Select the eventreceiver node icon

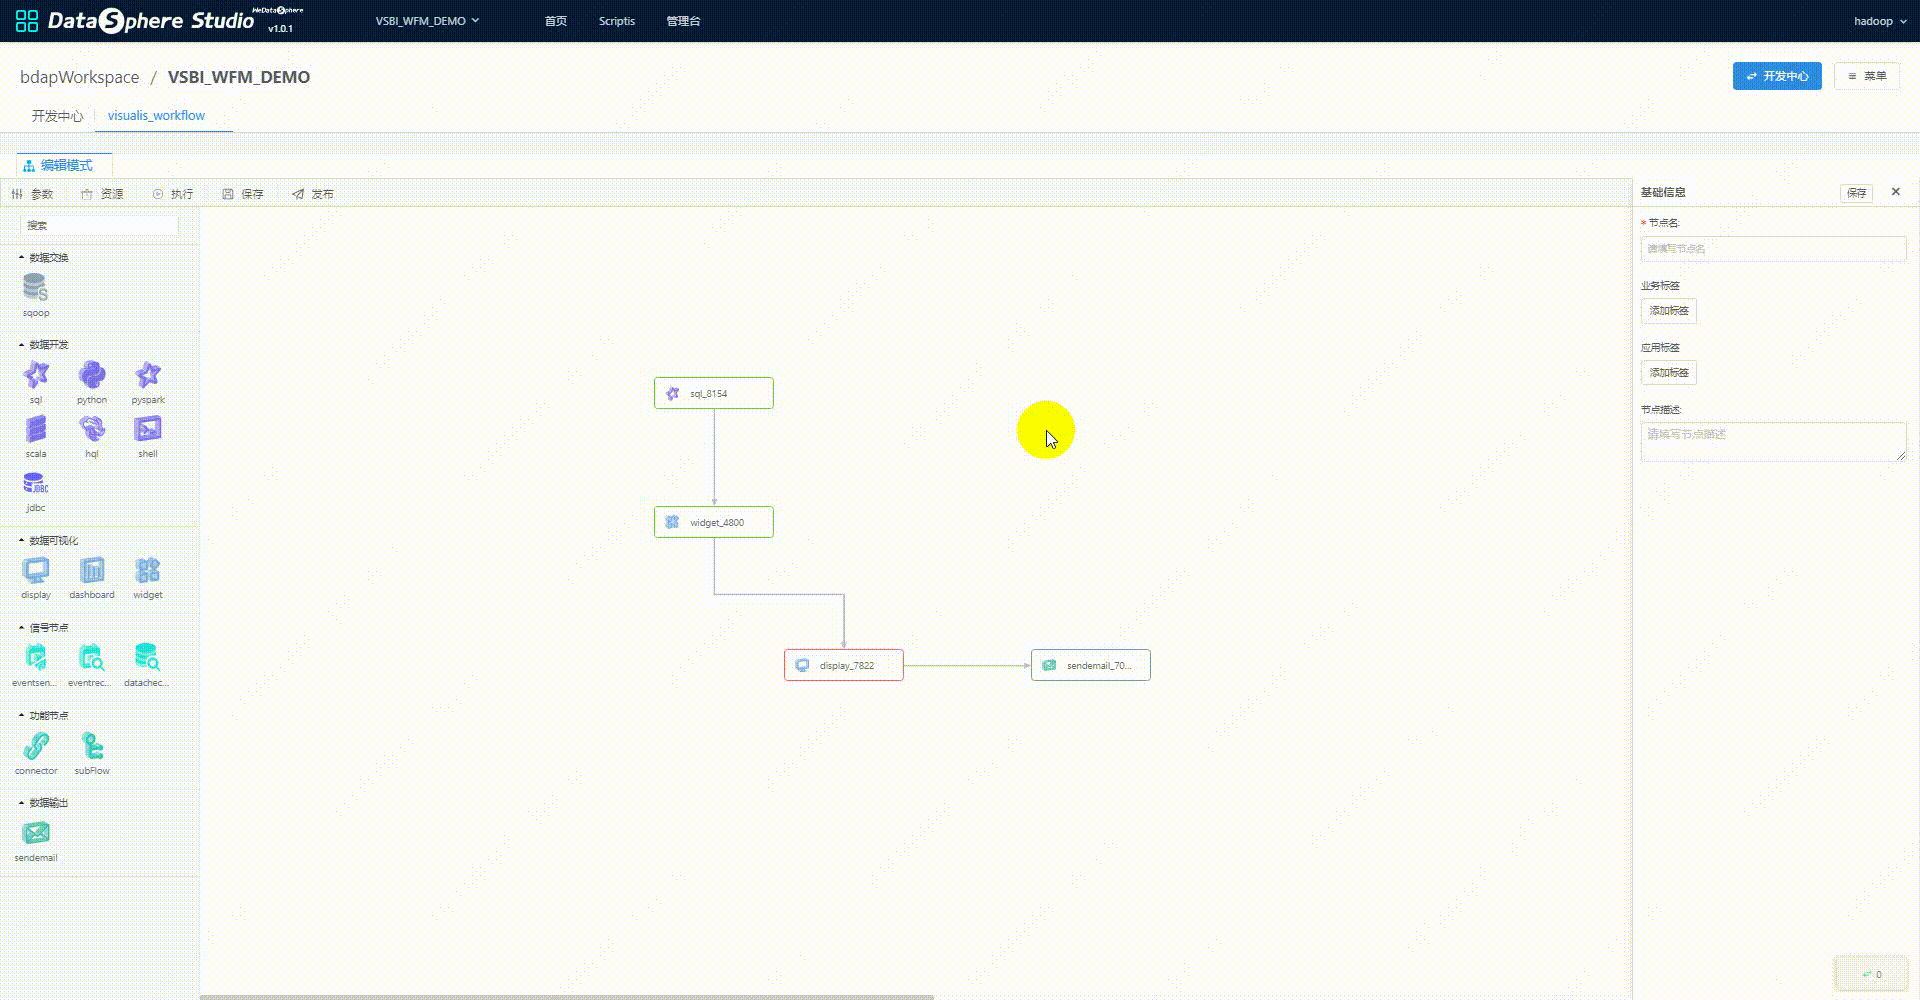click(x=92, y=658)
